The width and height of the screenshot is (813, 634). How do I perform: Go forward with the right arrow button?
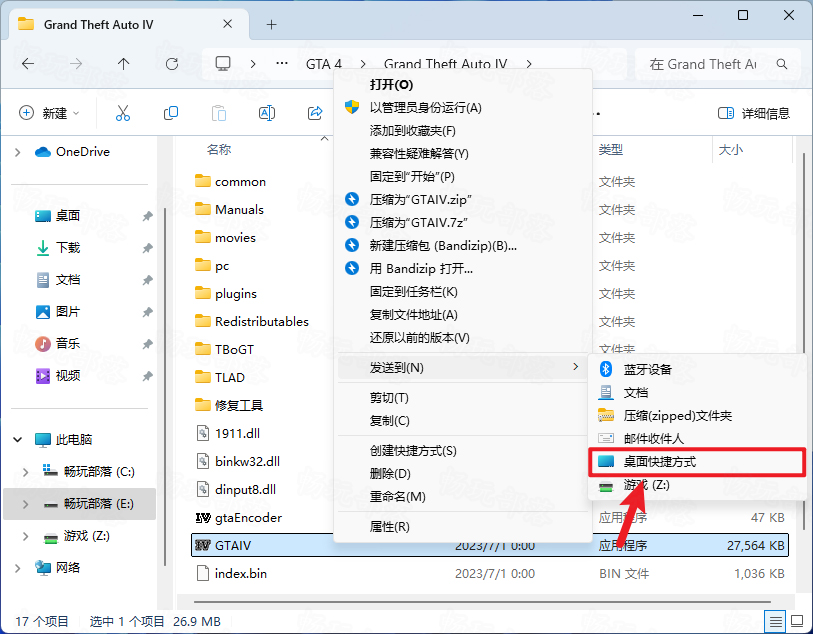pyautogui.click(x=76, y=64)
